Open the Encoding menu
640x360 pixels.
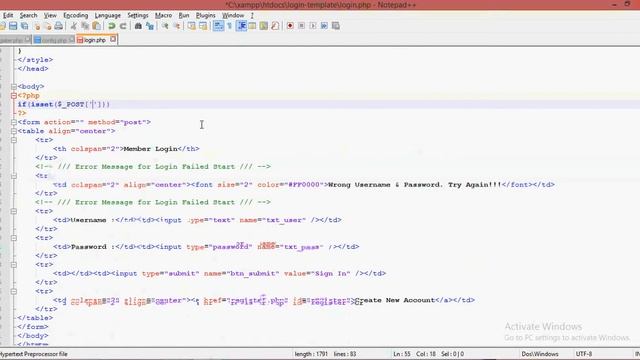coord(76,15)
